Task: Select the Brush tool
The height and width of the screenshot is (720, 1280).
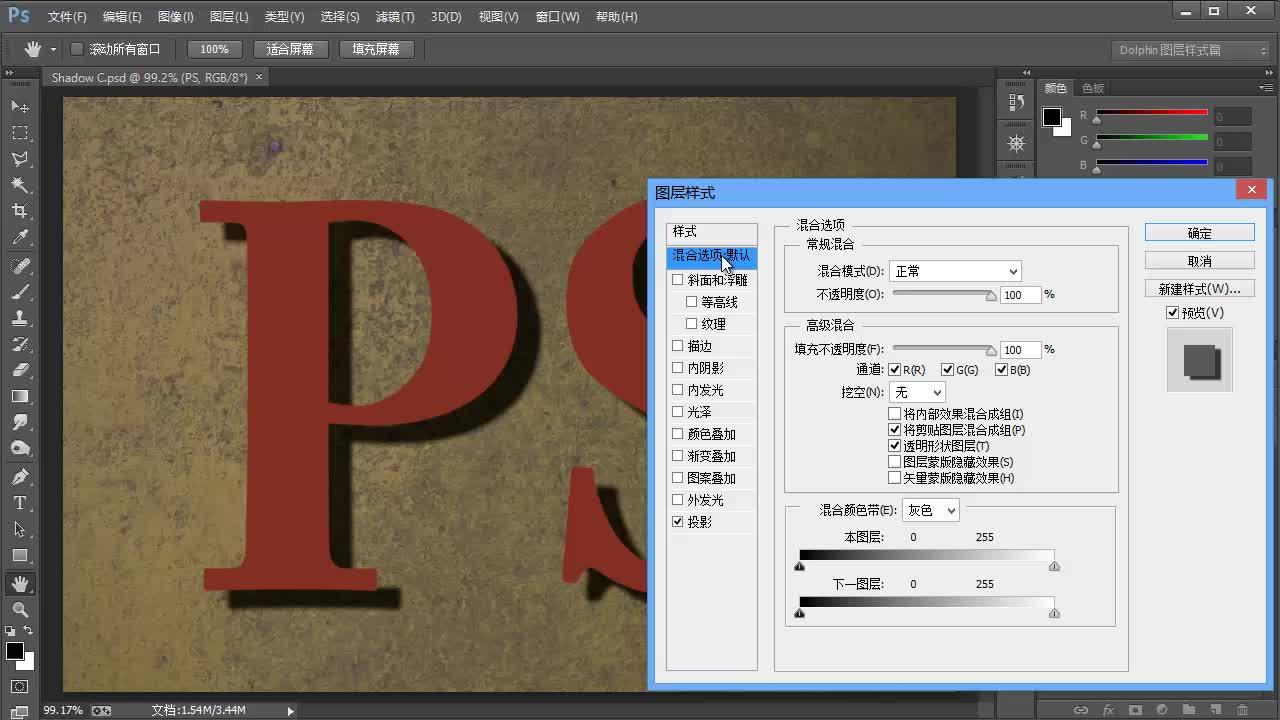Action: coord(20,292)
